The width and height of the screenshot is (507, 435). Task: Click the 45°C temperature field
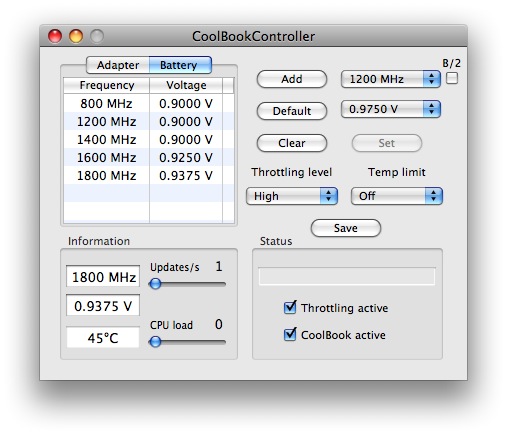click(x=103, y=338)
